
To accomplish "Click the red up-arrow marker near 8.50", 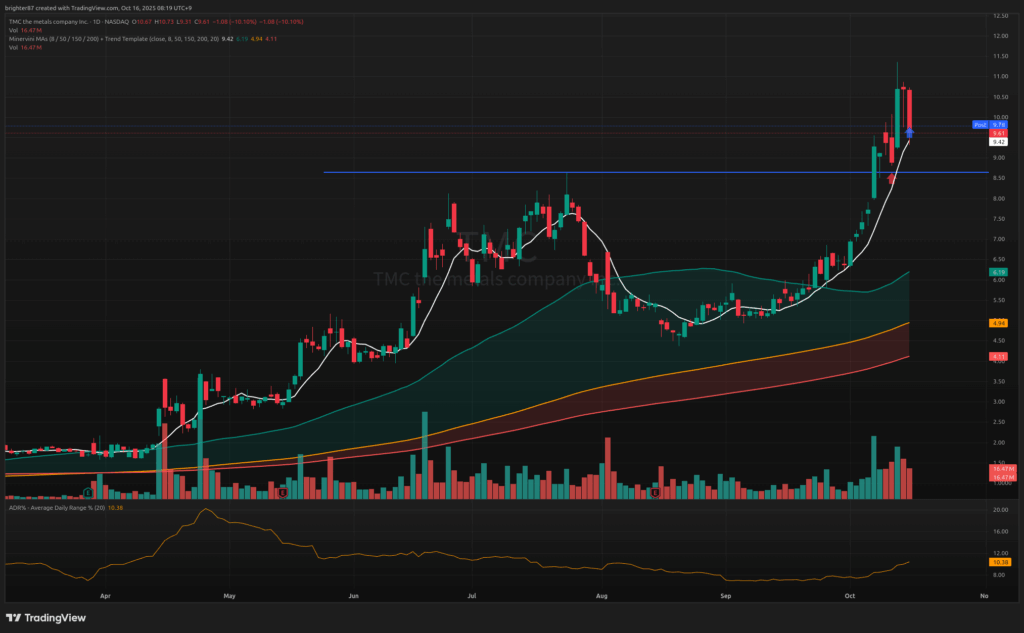I will [x=892, y=178].
